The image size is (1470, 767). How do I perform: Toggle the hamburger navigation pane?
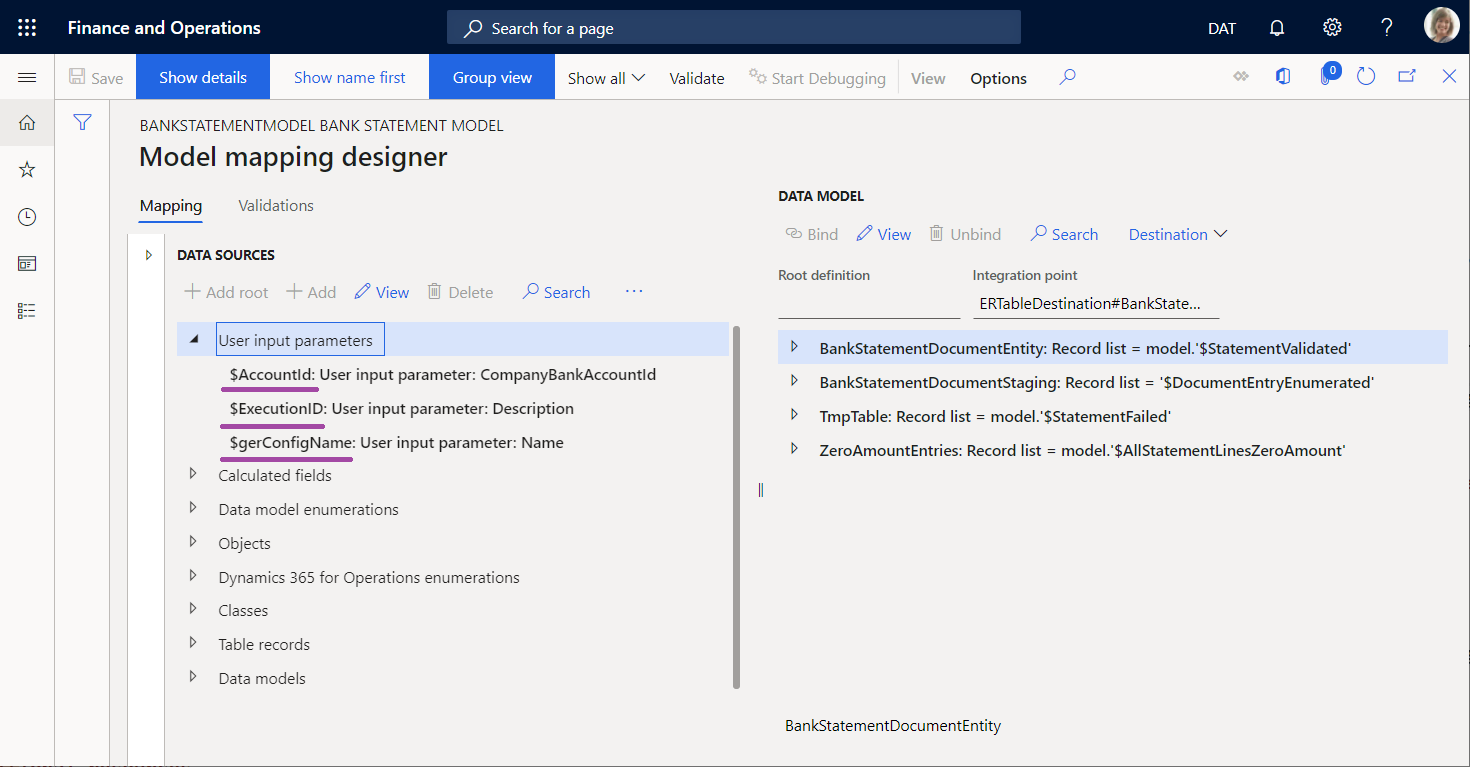[27, 76]
